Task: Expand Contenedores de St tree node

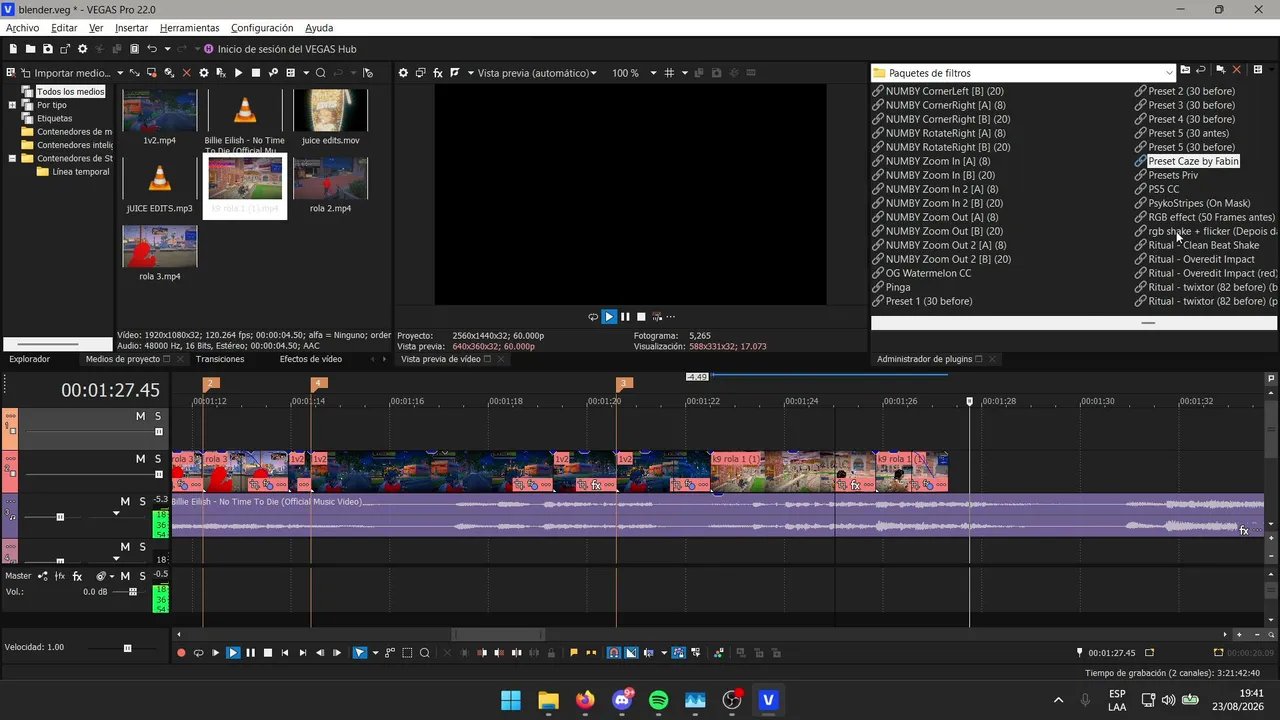Action: 12,158
